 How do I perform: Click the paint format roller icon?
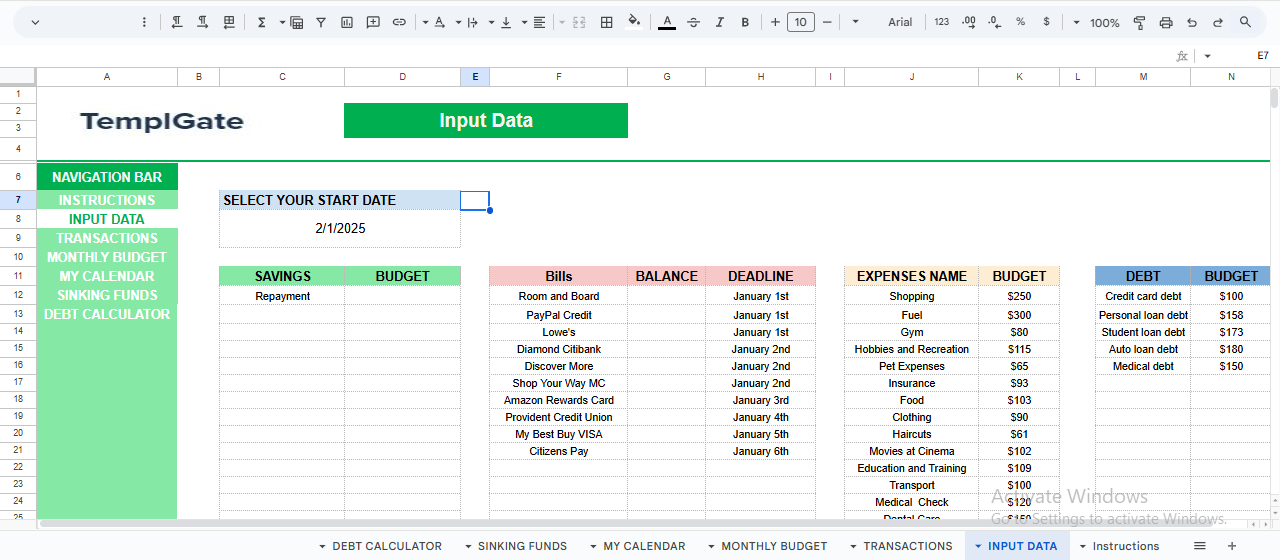coord(1139,22)
